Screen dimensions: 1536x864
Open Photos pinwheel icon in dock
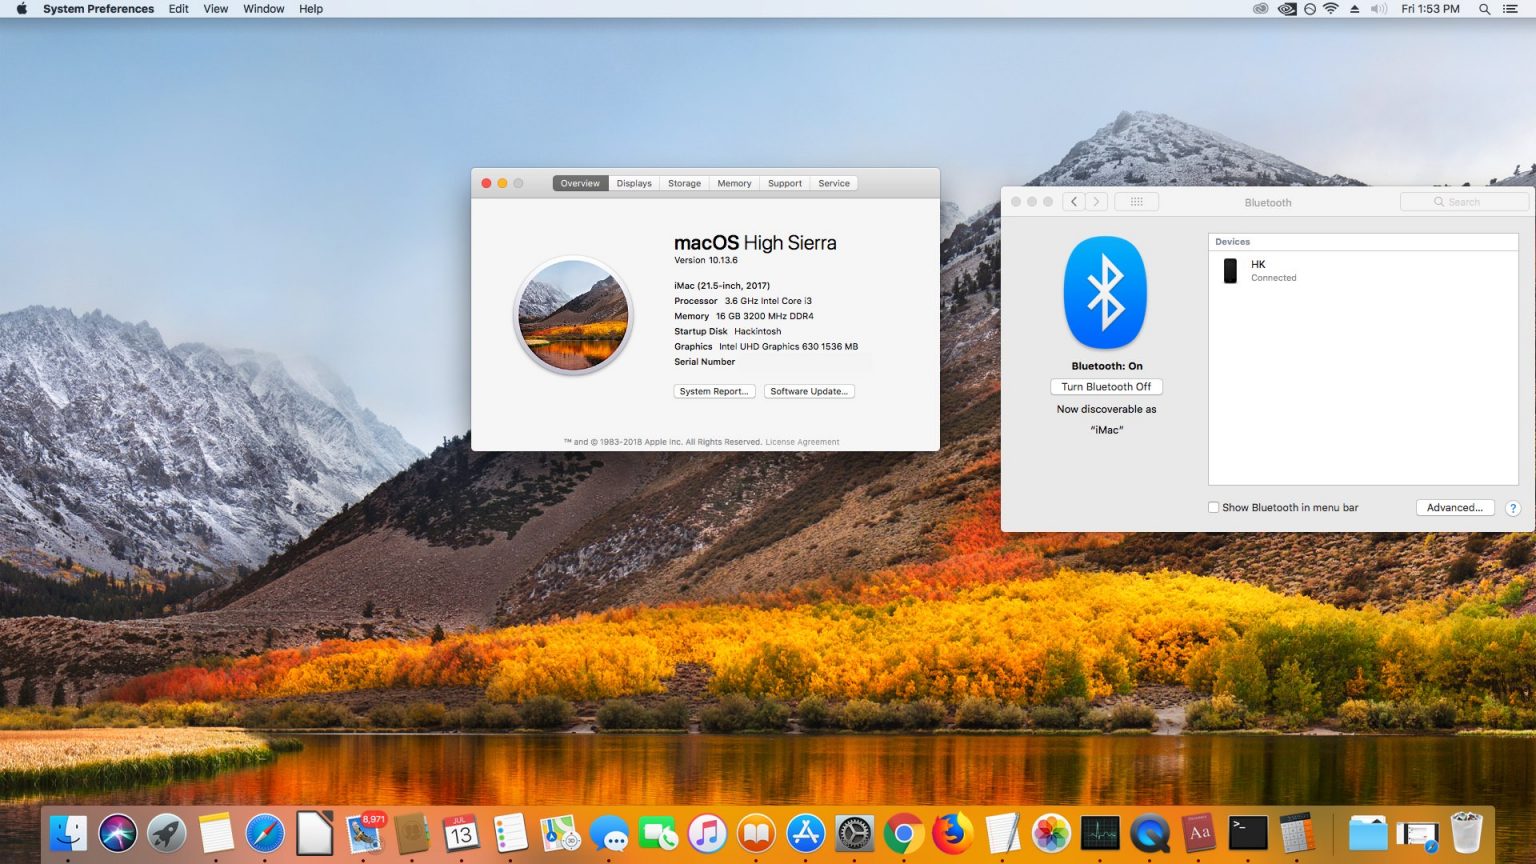[1051, 833]
